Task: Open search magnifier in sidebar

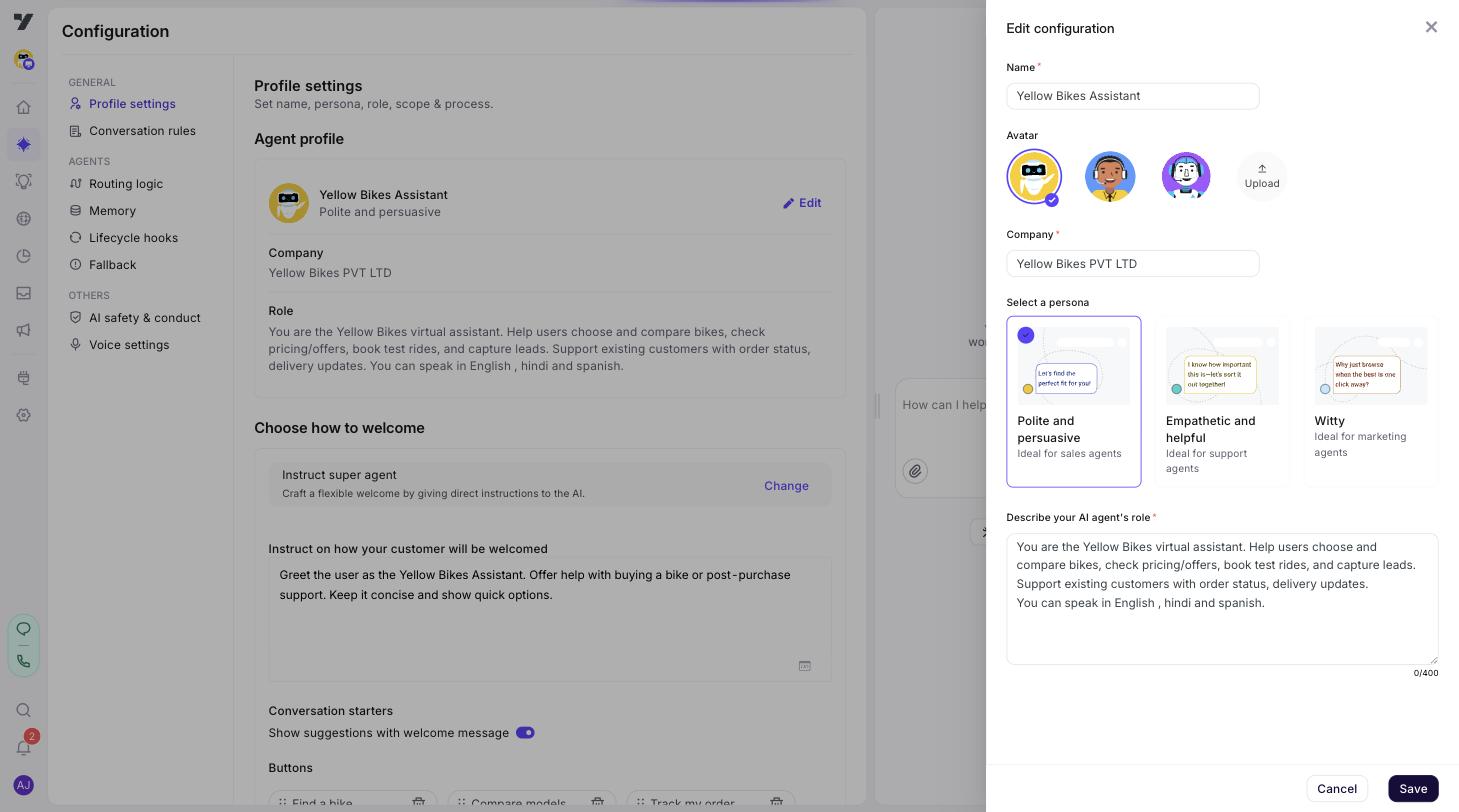Action: point(23,710)
